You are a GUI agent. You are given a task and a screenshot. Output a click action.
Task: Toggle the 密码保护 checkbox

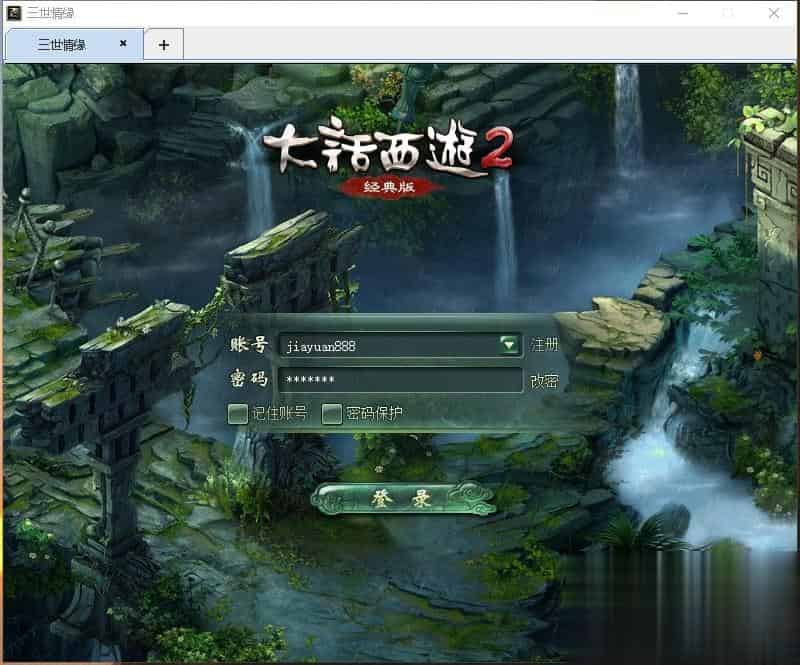pos(332,413)
